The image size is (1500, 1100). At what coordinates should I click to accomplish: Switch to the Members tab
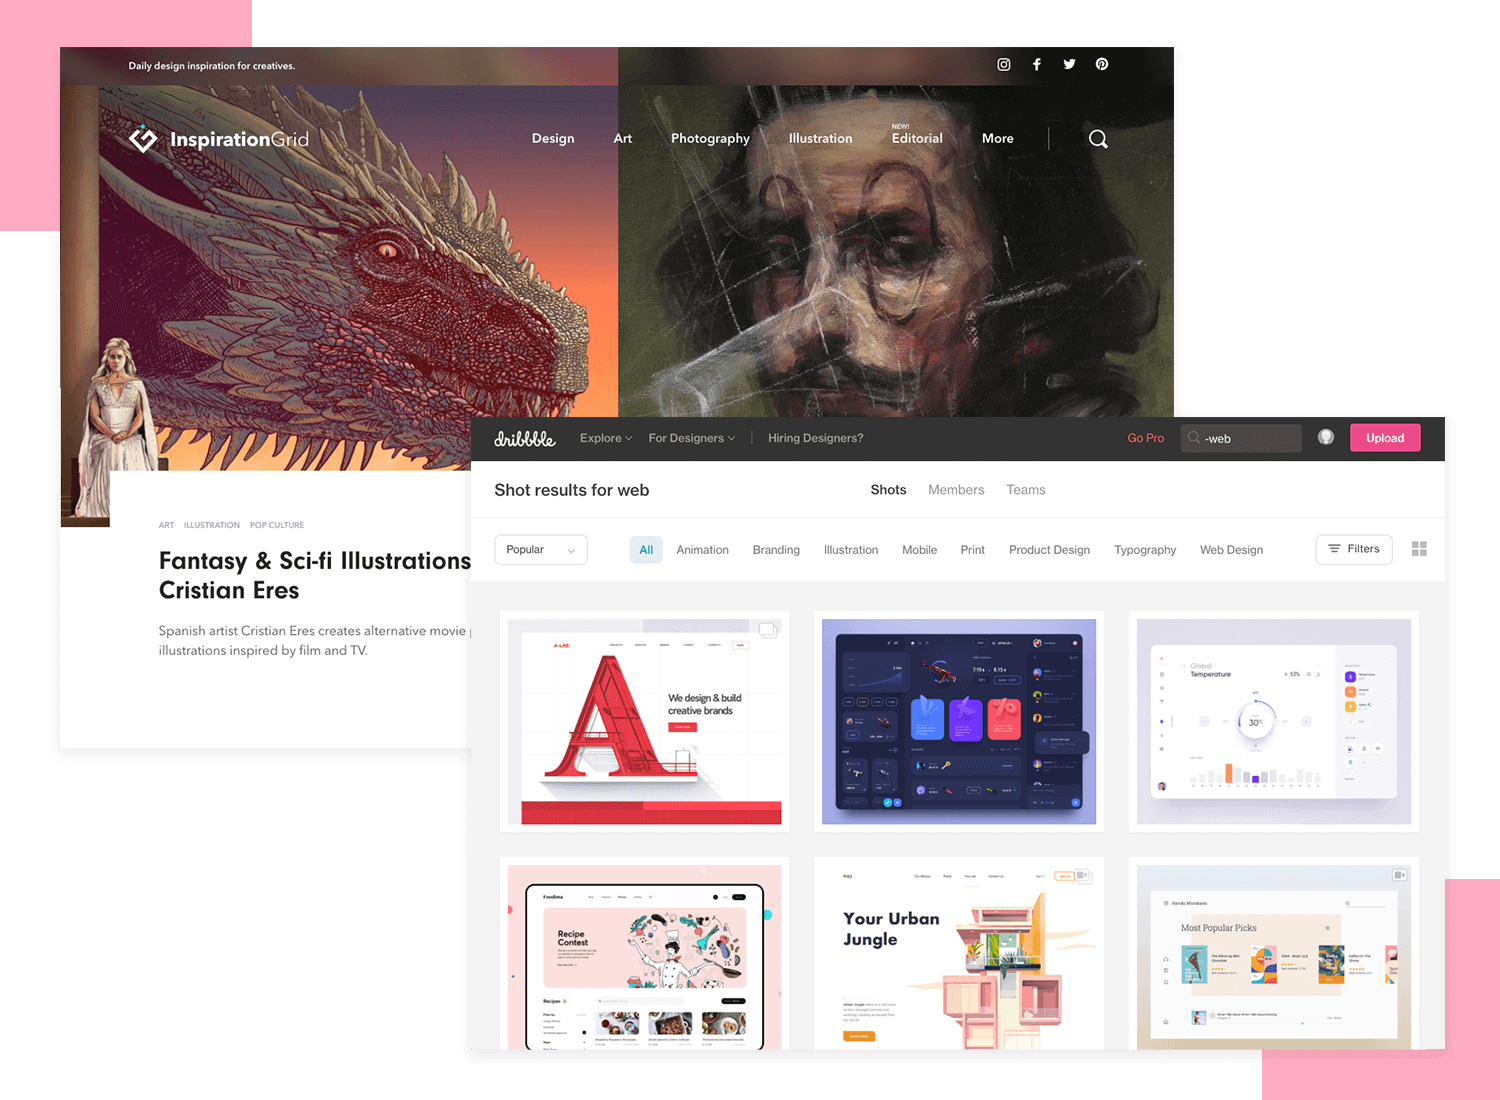coord(956,490)
